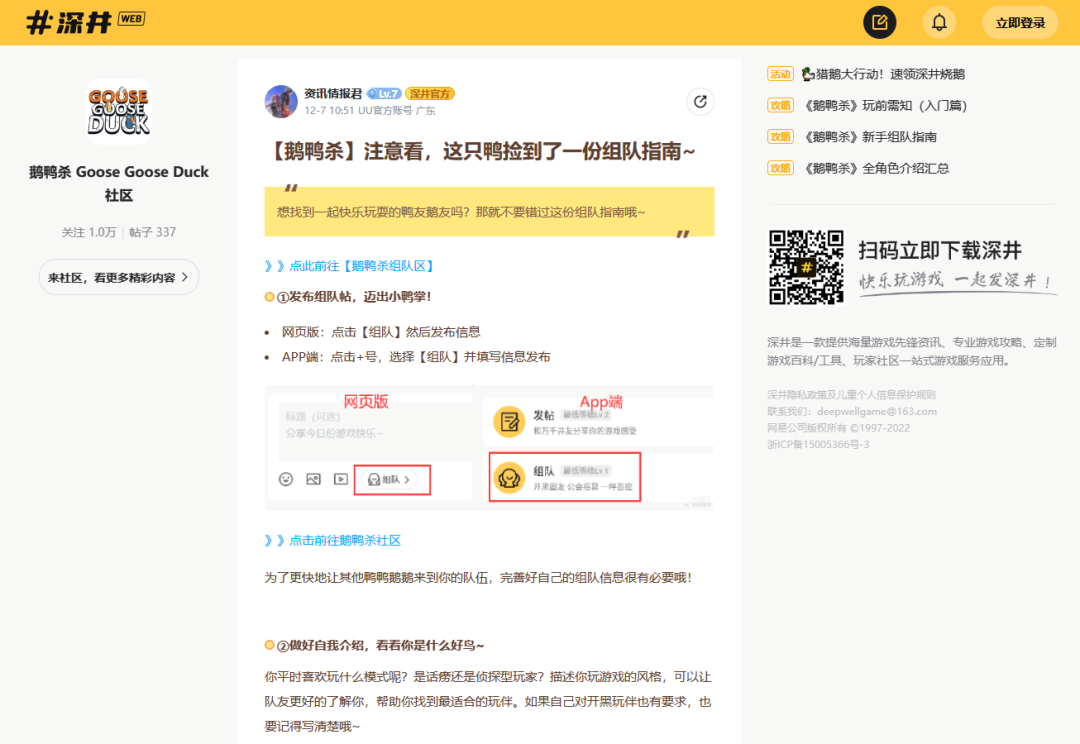The height and width of the screenshot is (744, 1080).
Task: Open 《鹅鸭杀》新手组队指南 guide
Action: (x=871, y=137)
